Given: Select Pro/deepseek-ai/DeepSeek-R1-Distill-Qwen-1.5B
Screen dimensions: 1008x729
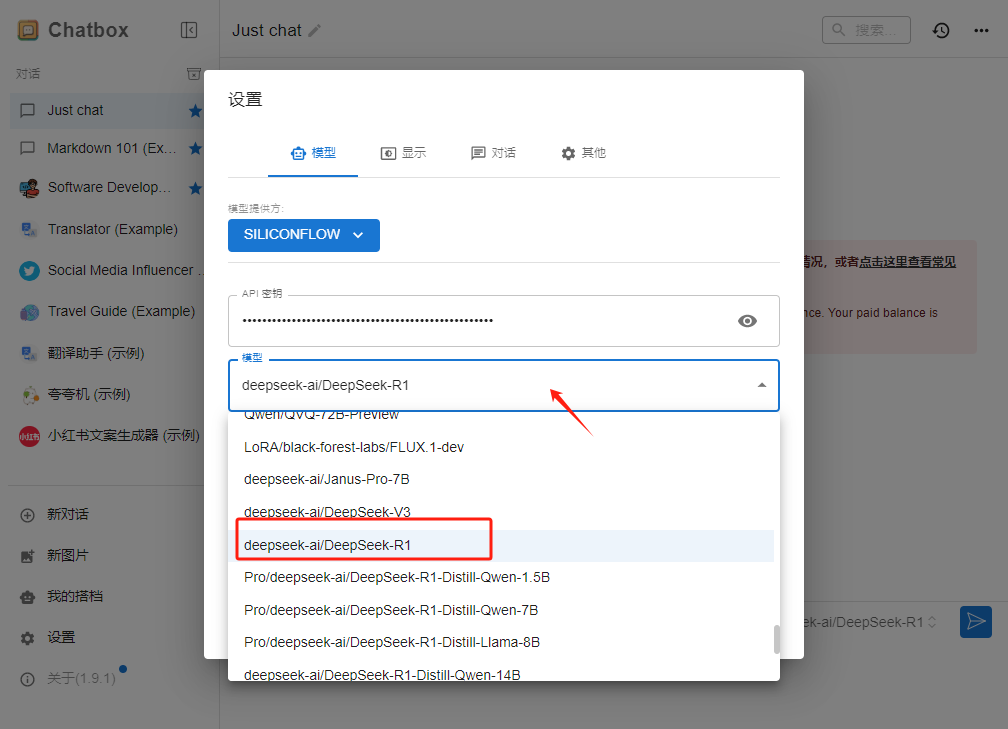Looking at the screenshot, I should pos(501,577).
